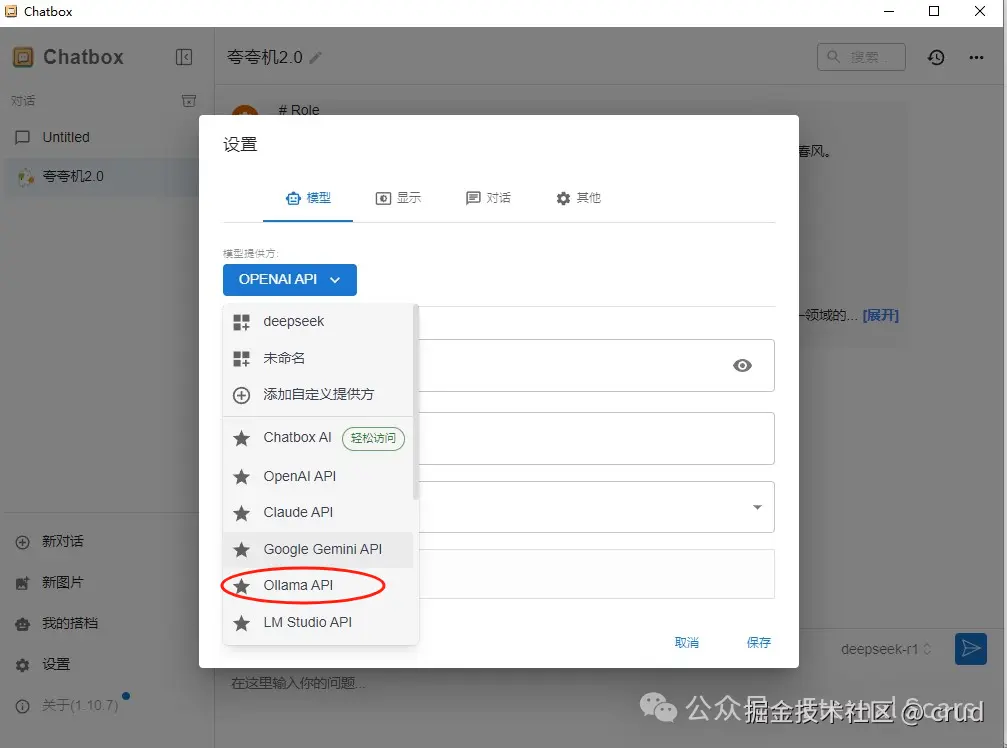Viewport: 1007px width, 748px height.
Task: Click the star icon beside LM Studio API
Action: pos(241,623)
